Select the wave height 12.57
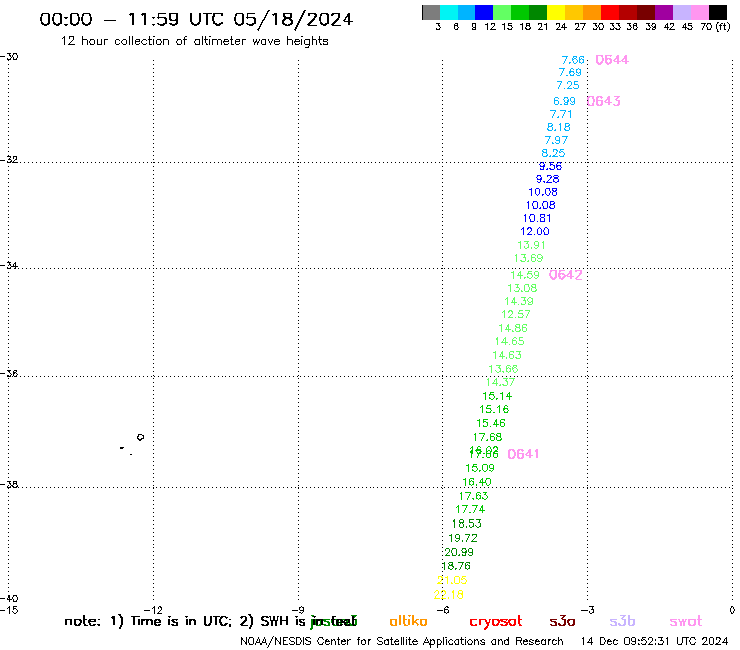The height and width of the screenshot is (650, 740). click(516, 314)
